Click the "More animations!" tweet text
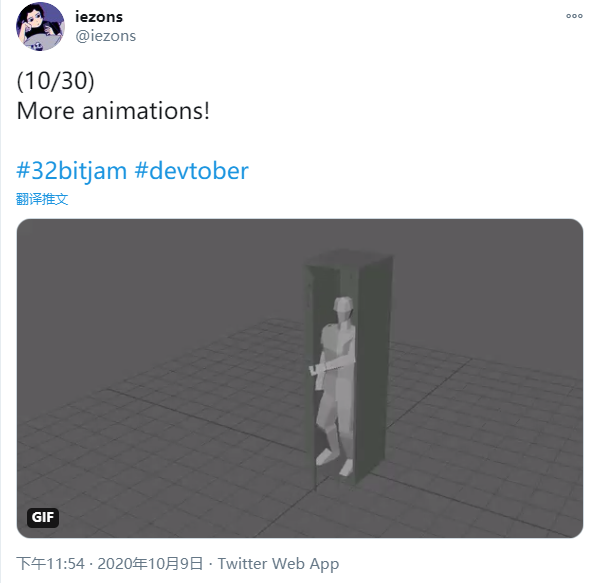The height and width of the screenshot is (583, 594). (113, 111)
